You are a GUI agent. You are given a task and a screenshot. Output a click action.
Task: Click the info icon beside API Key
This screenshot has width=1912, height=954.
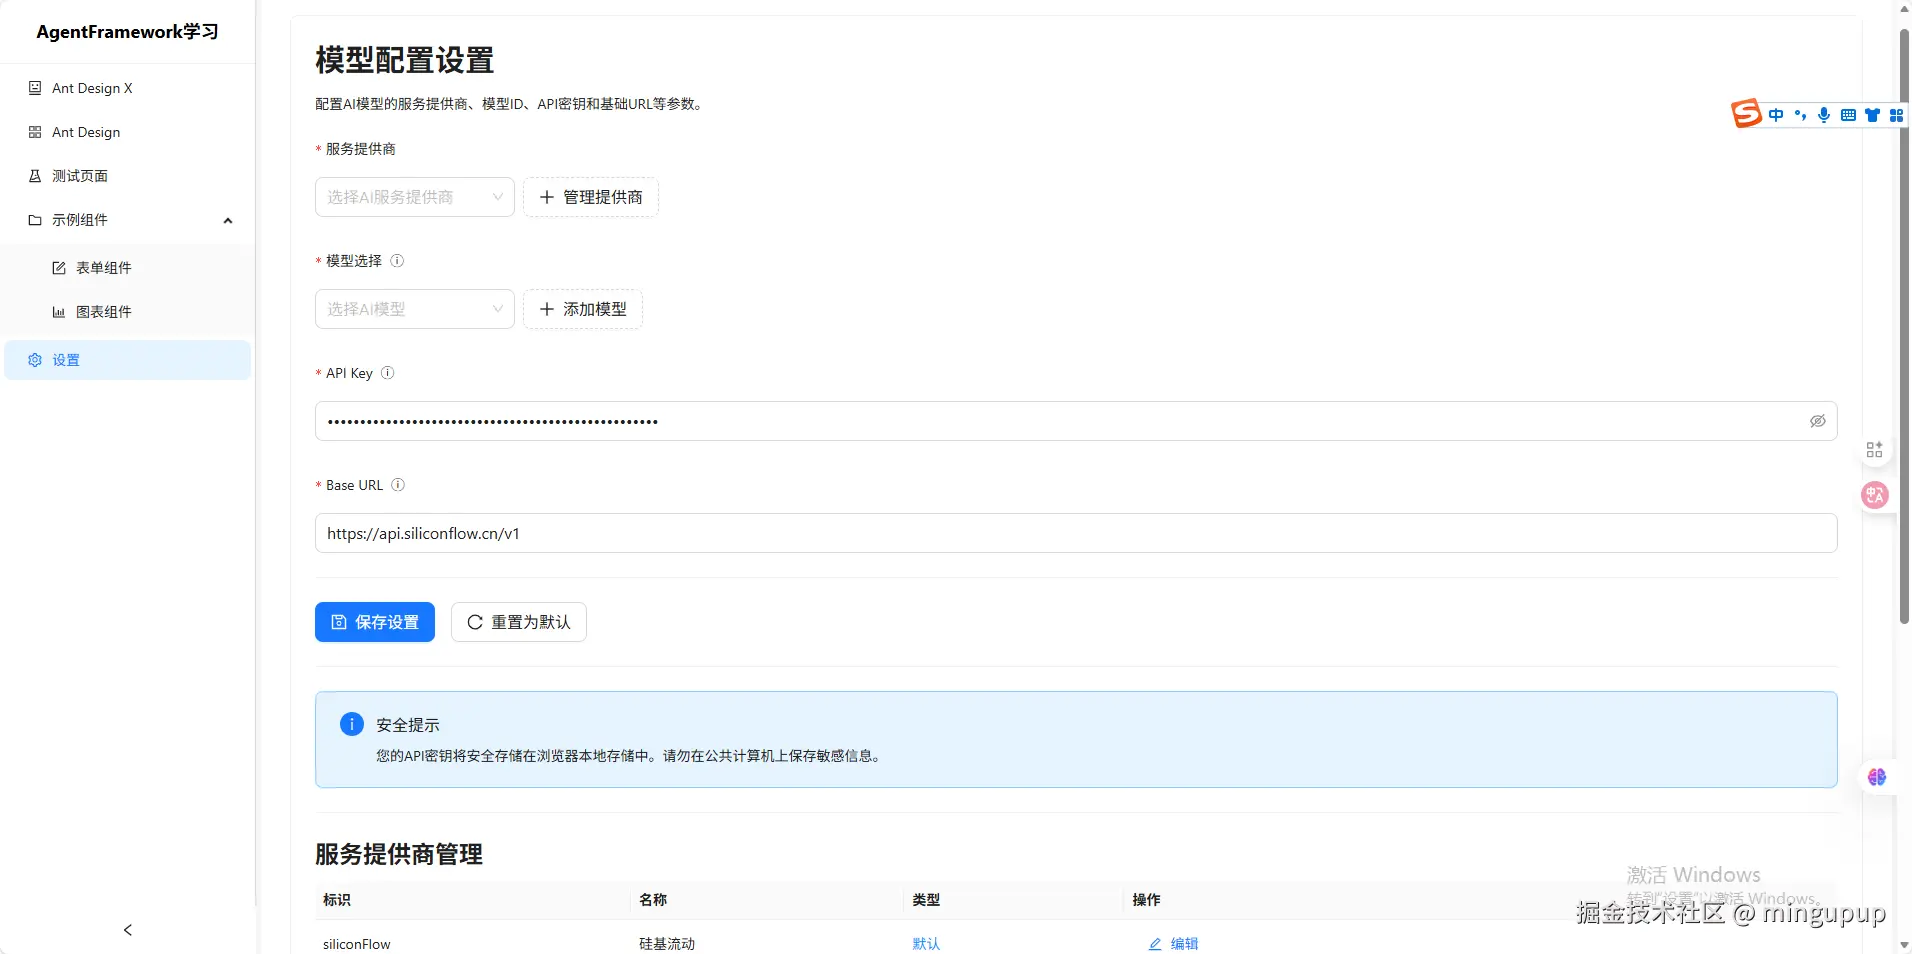[x=388, y=373]
